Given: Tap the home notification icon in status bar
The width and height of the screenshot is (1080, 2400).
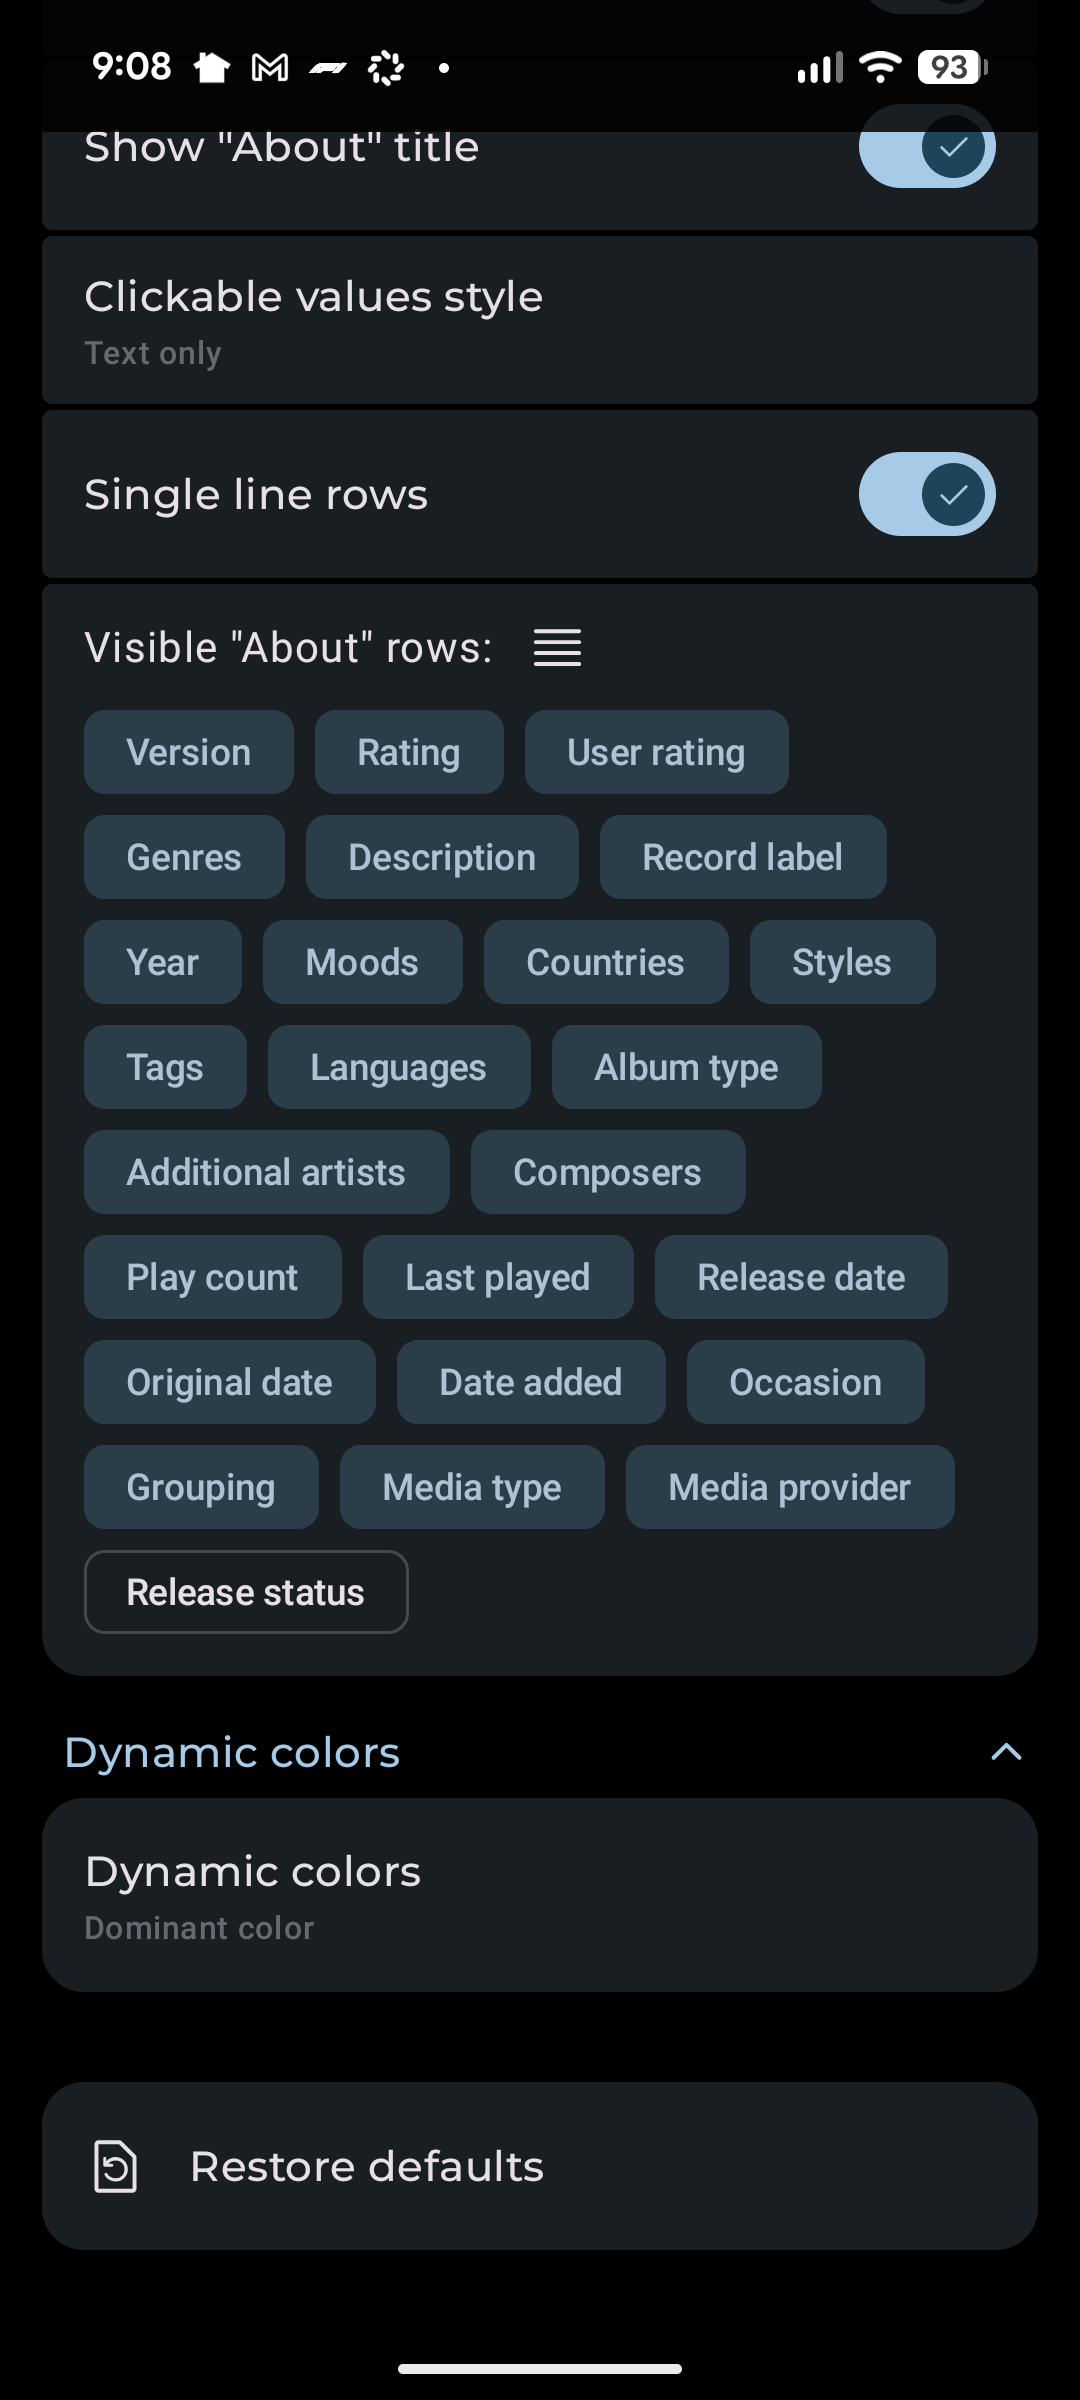Looking at the screenshot, I should click(211, 68).
